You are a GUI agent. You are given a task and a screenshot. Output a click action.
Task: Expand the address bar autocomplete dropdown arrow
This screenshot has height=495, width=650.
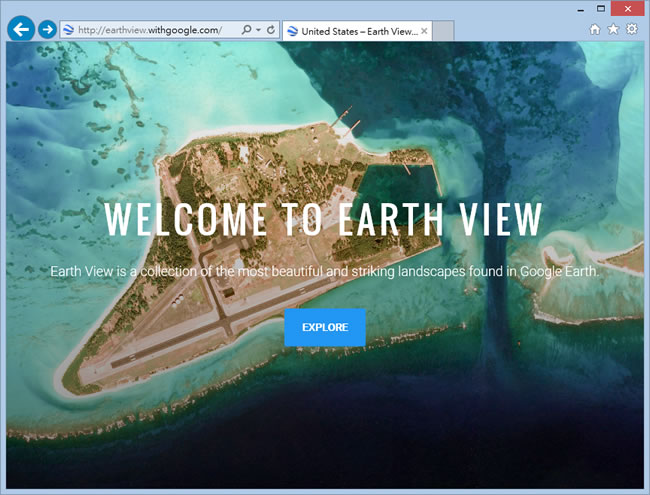pyautogui.click(x=258, y=31)
